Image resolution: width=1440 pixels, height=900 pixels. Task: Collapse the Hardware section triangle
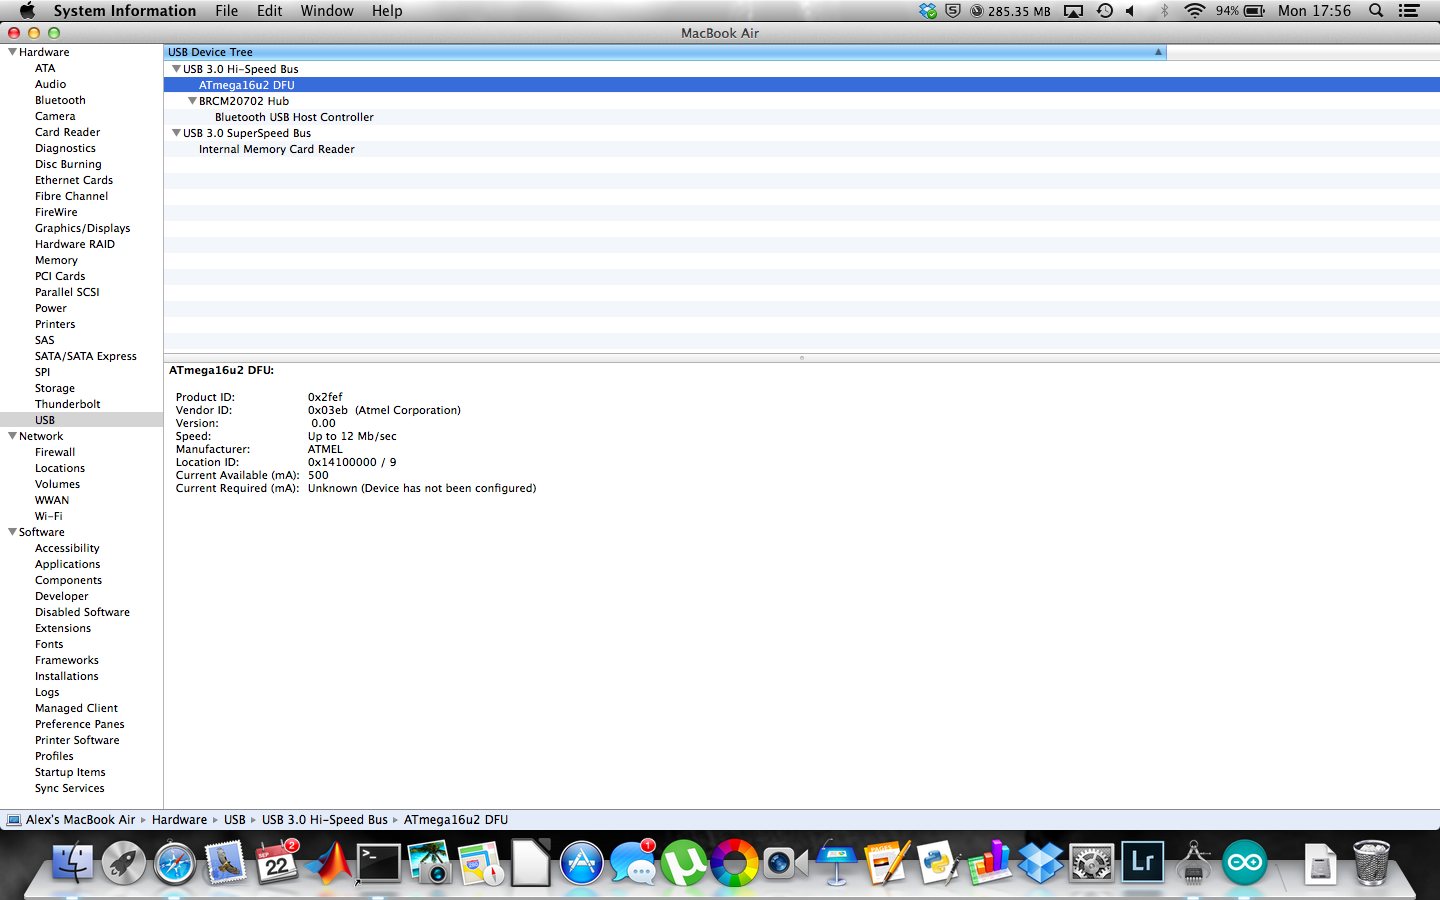12,52
